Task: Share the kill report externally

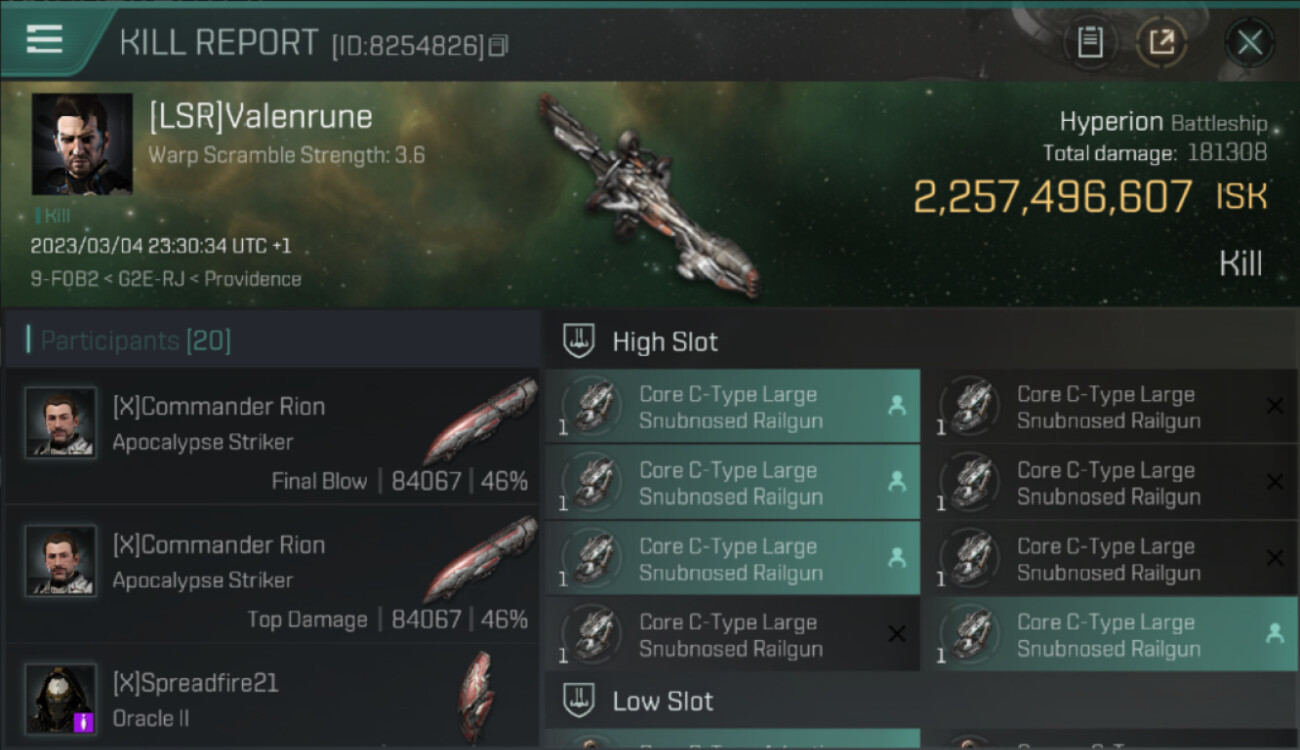Action: [x=1162, y=43]
